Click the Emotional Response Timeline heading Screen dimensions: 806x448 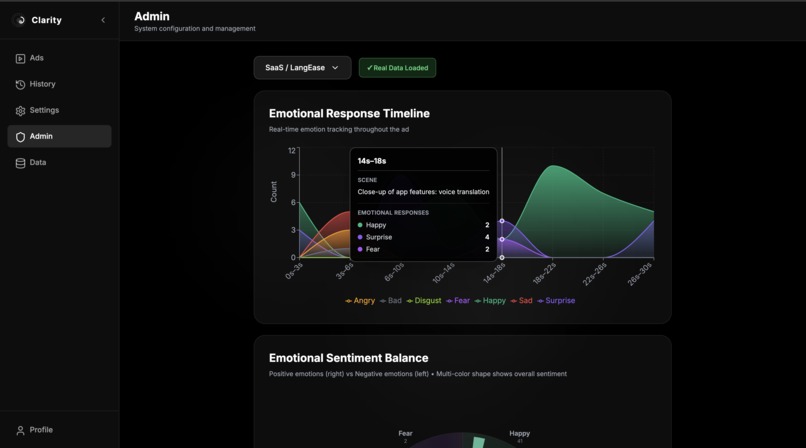349,114
